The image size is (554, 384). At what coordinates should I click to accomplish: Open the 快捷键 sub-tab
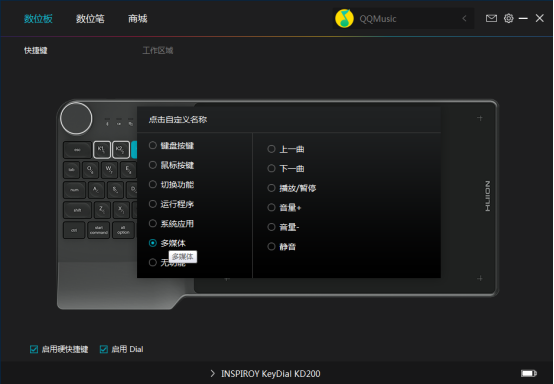36,51
